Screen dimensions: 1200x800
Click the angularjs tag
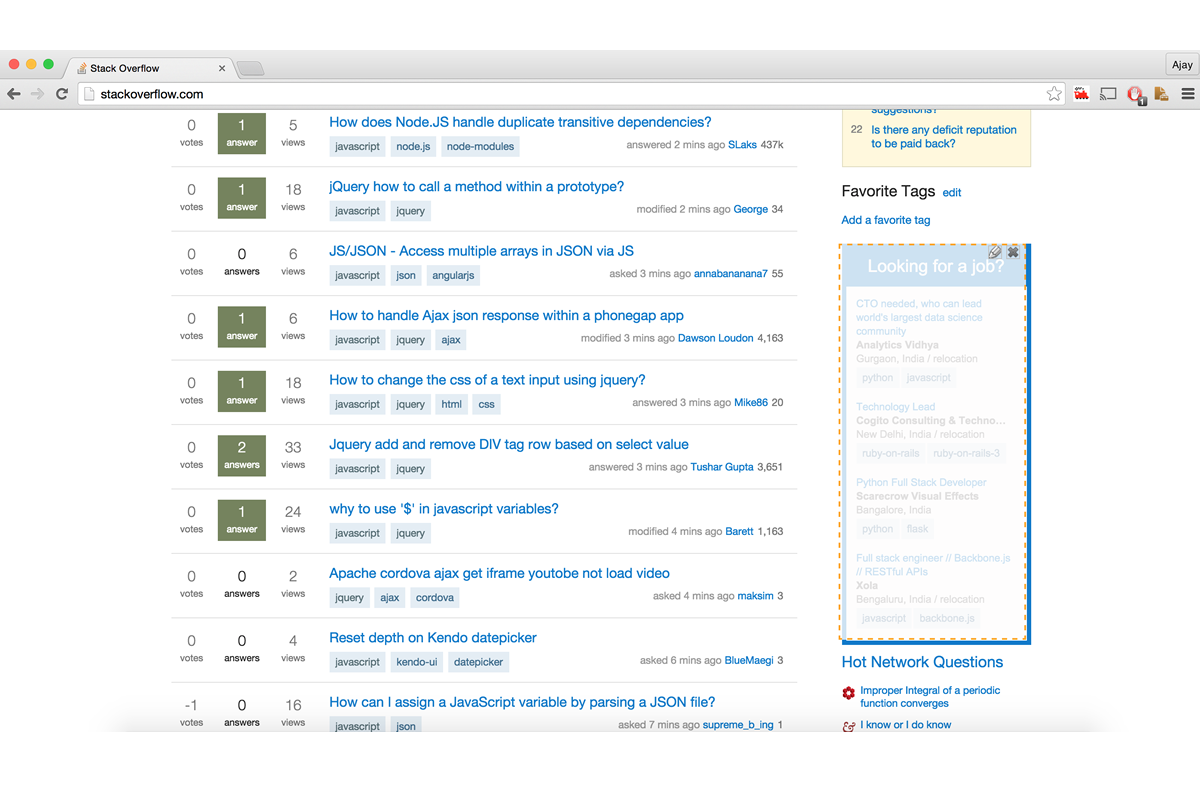click(x=453, y=275)
